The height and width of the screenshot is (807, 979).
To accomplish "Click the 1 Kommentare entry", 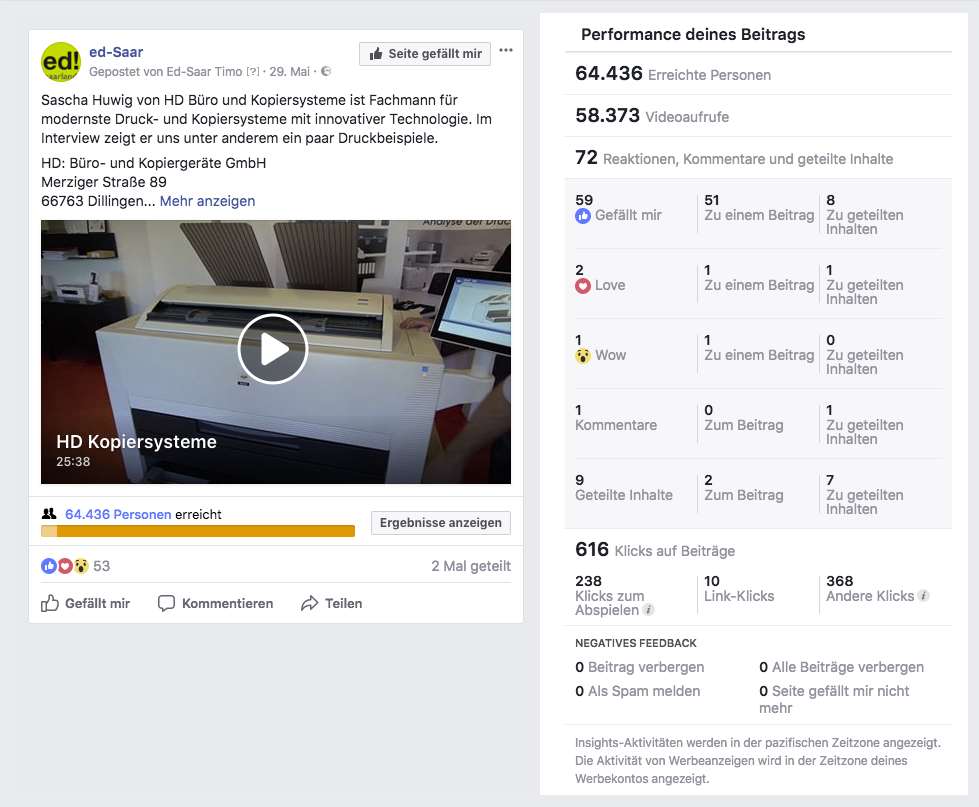I will coord(616,418).
